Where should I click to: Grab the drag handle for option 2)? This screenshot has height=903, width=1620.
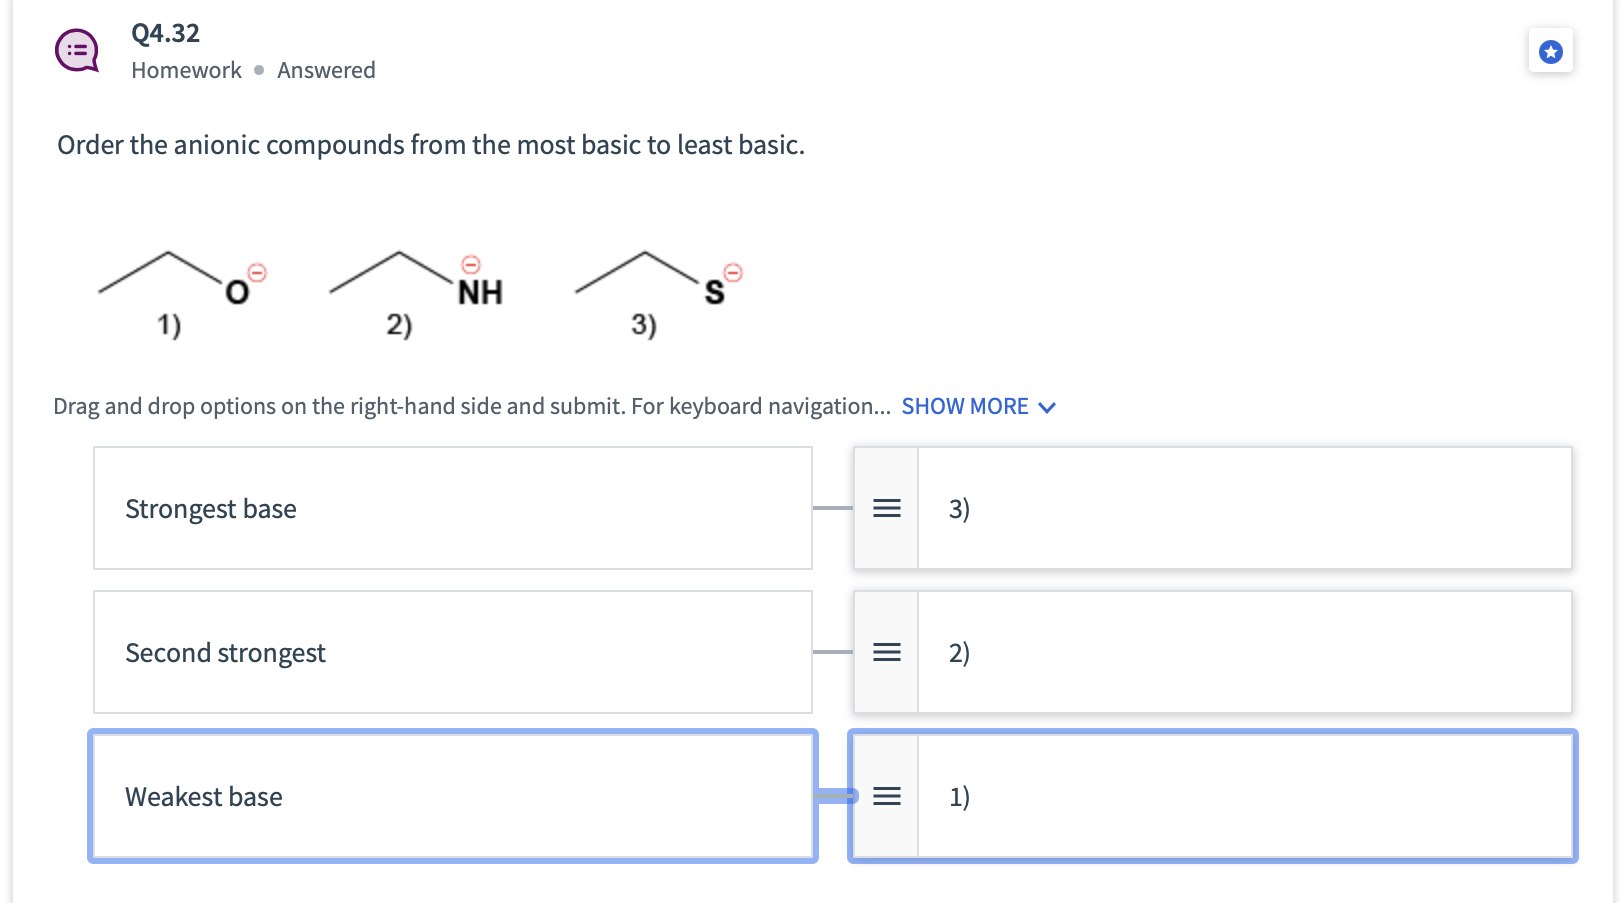point(886,652)
